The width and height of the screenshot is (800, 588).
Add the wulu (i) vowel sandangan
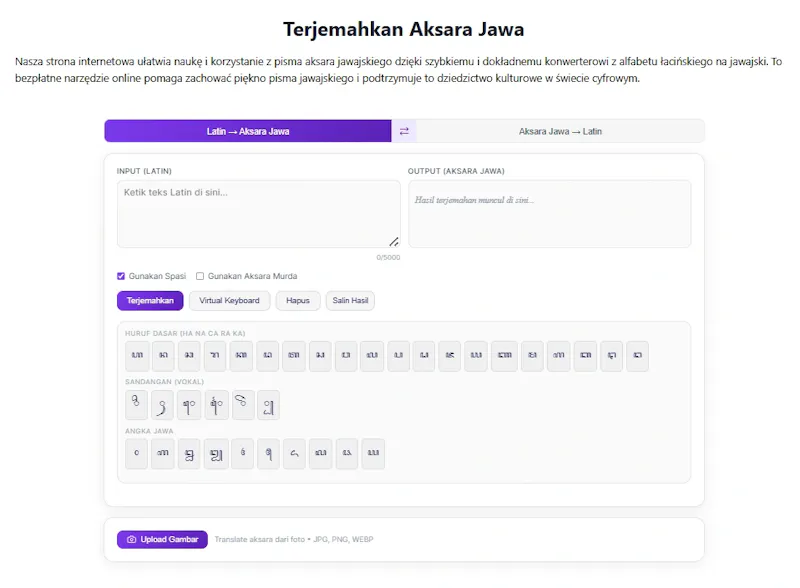(x=136, y=405)
